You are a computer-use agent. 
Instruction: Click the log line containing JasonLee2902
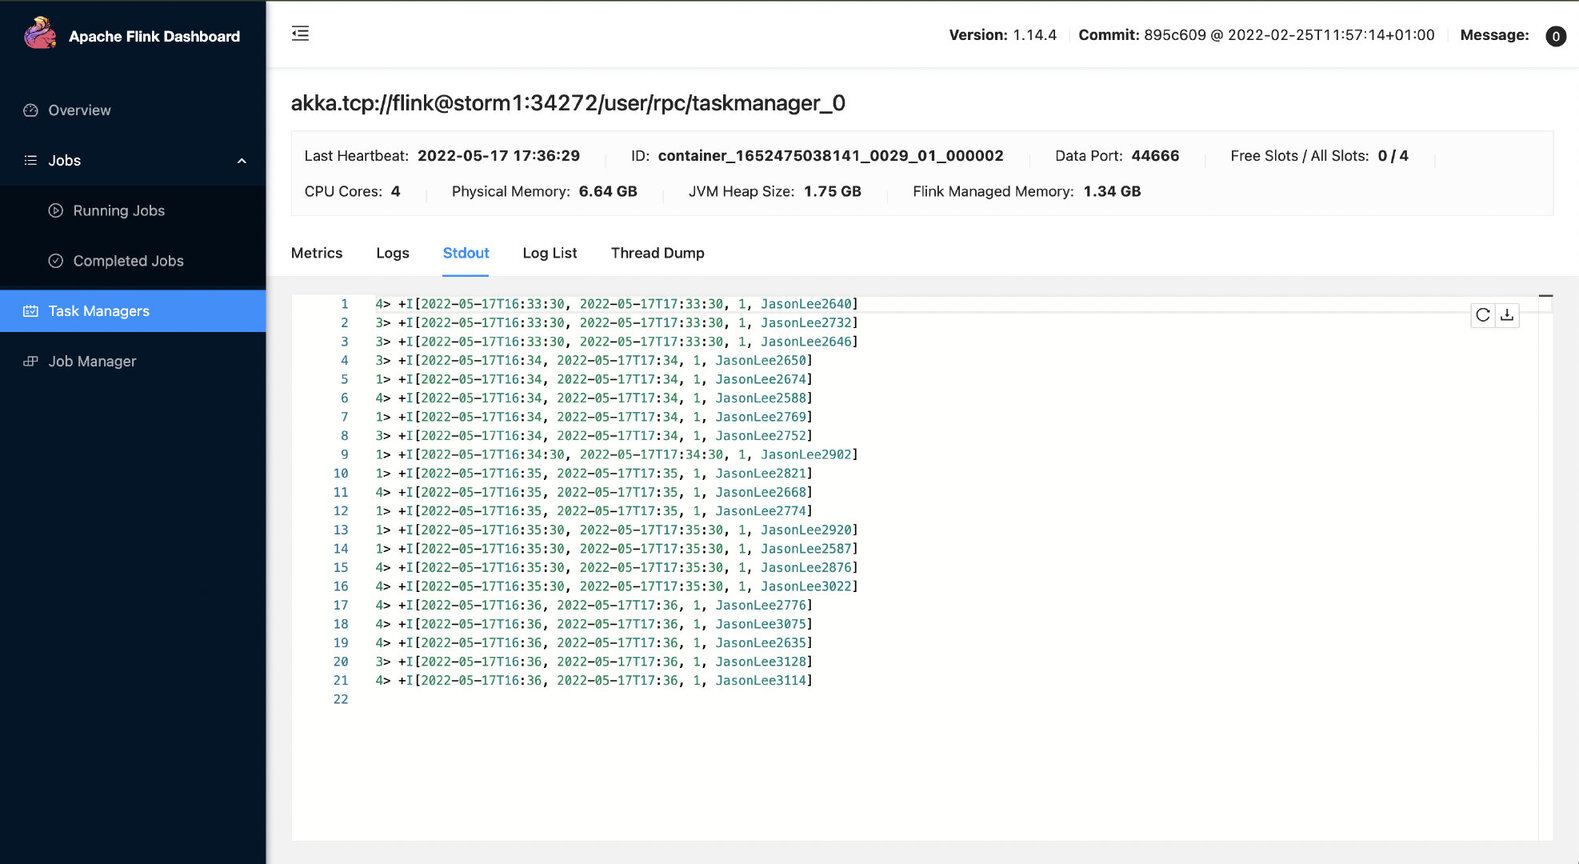(617, 455)
